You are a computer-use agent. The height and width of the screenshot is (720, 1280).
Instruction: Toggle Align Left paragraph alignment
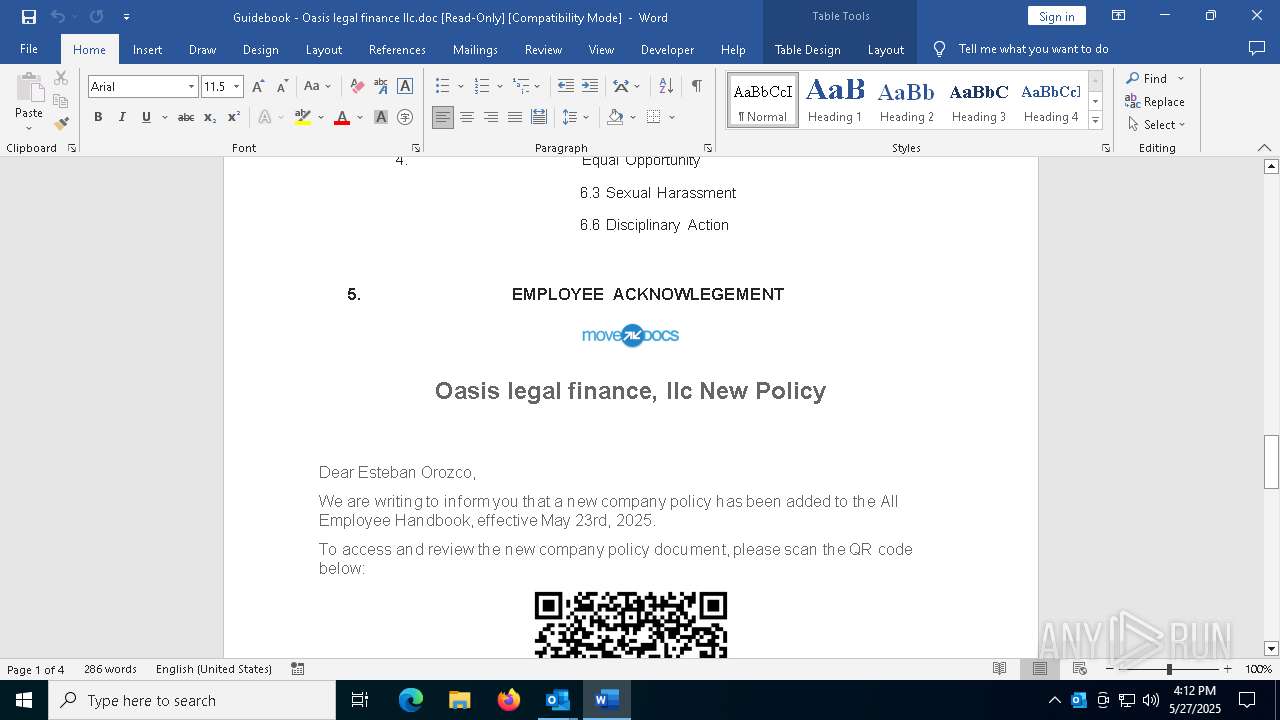pos(443,117)
